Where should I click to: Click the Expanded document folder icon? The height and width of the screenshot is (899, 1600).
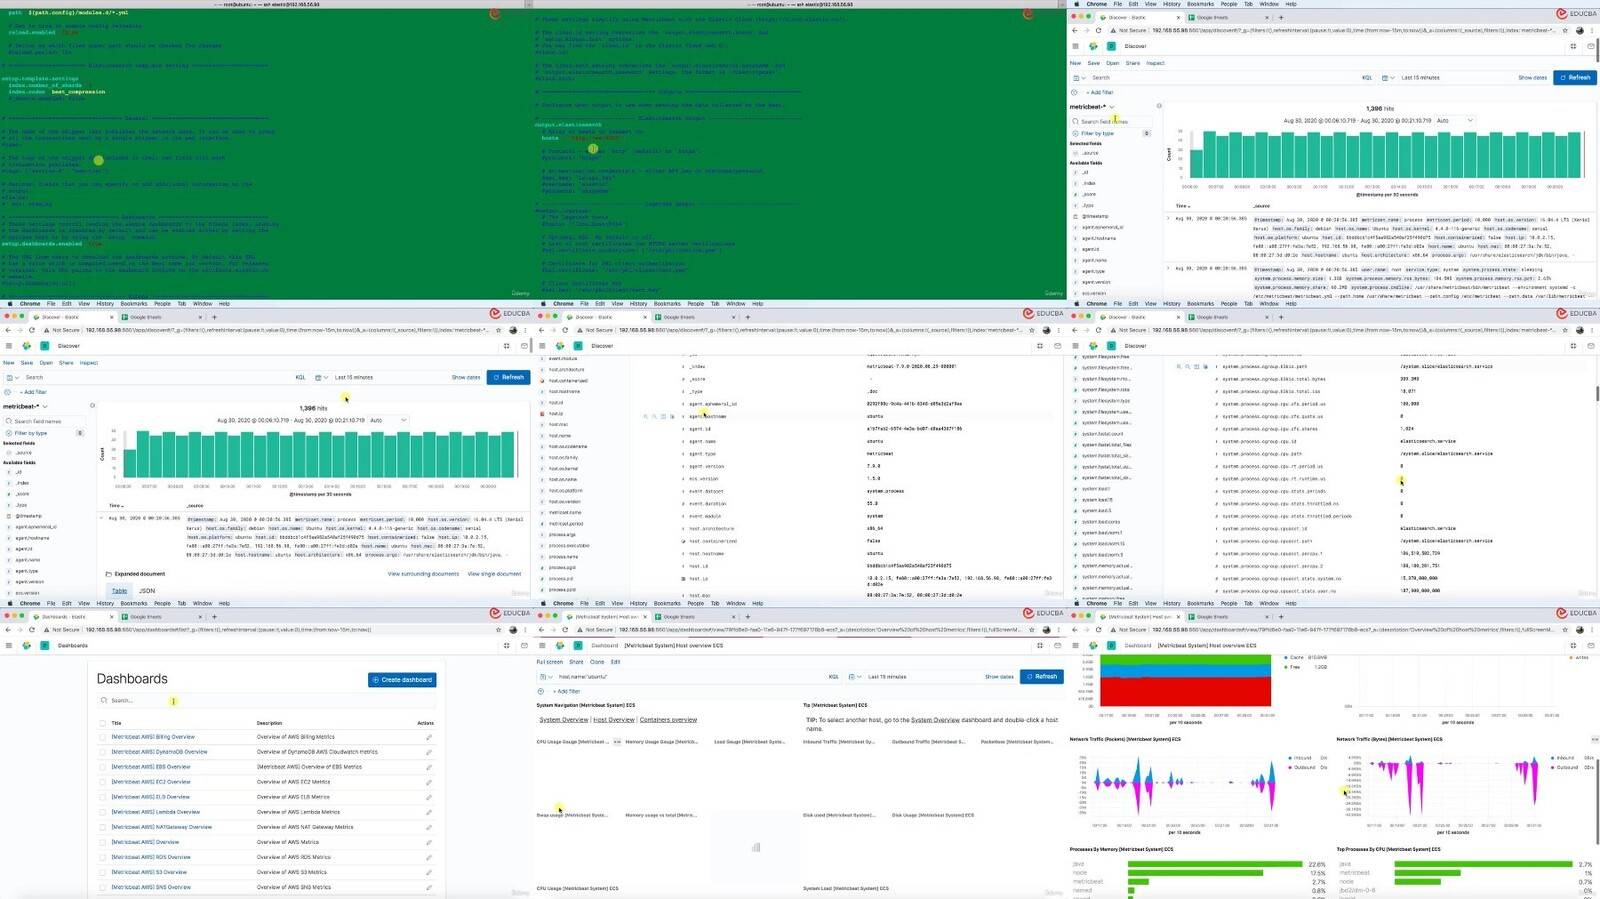[x=108, y=574]
